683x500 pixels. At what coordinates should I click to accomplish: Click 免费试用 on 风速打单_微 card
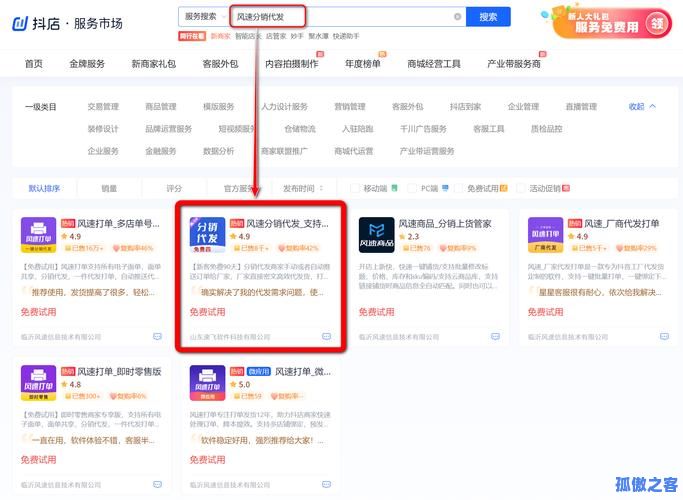click(x=207, y=459)
